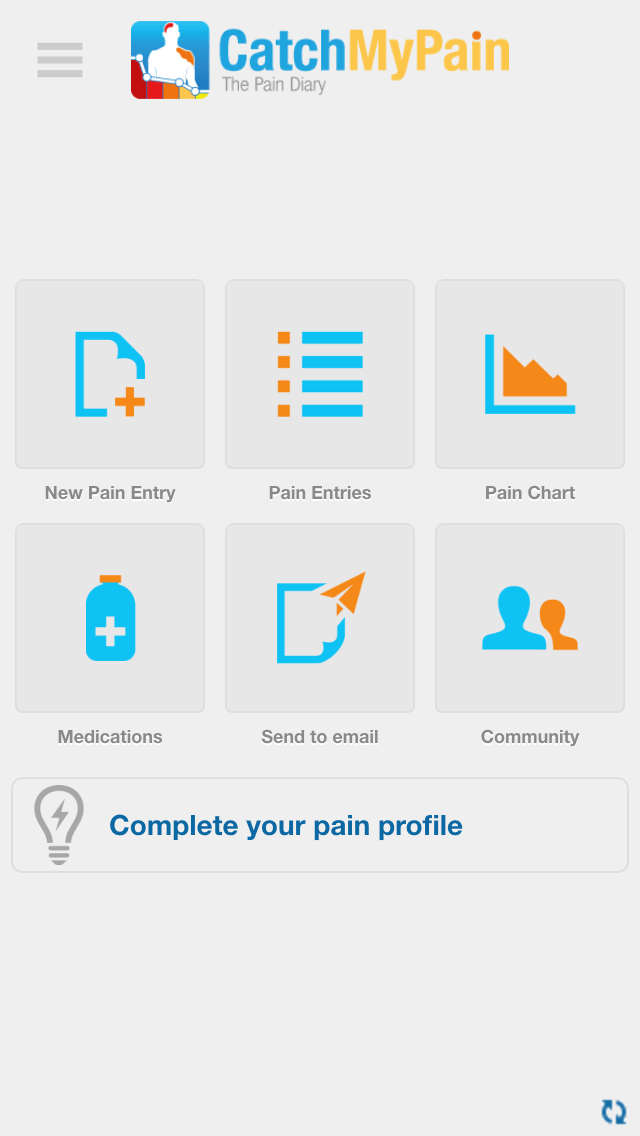Image resolution: width=640 pixels, height=1136 pixels.
Task: Click the Send to email label
Action: click(x=320, y=737)
